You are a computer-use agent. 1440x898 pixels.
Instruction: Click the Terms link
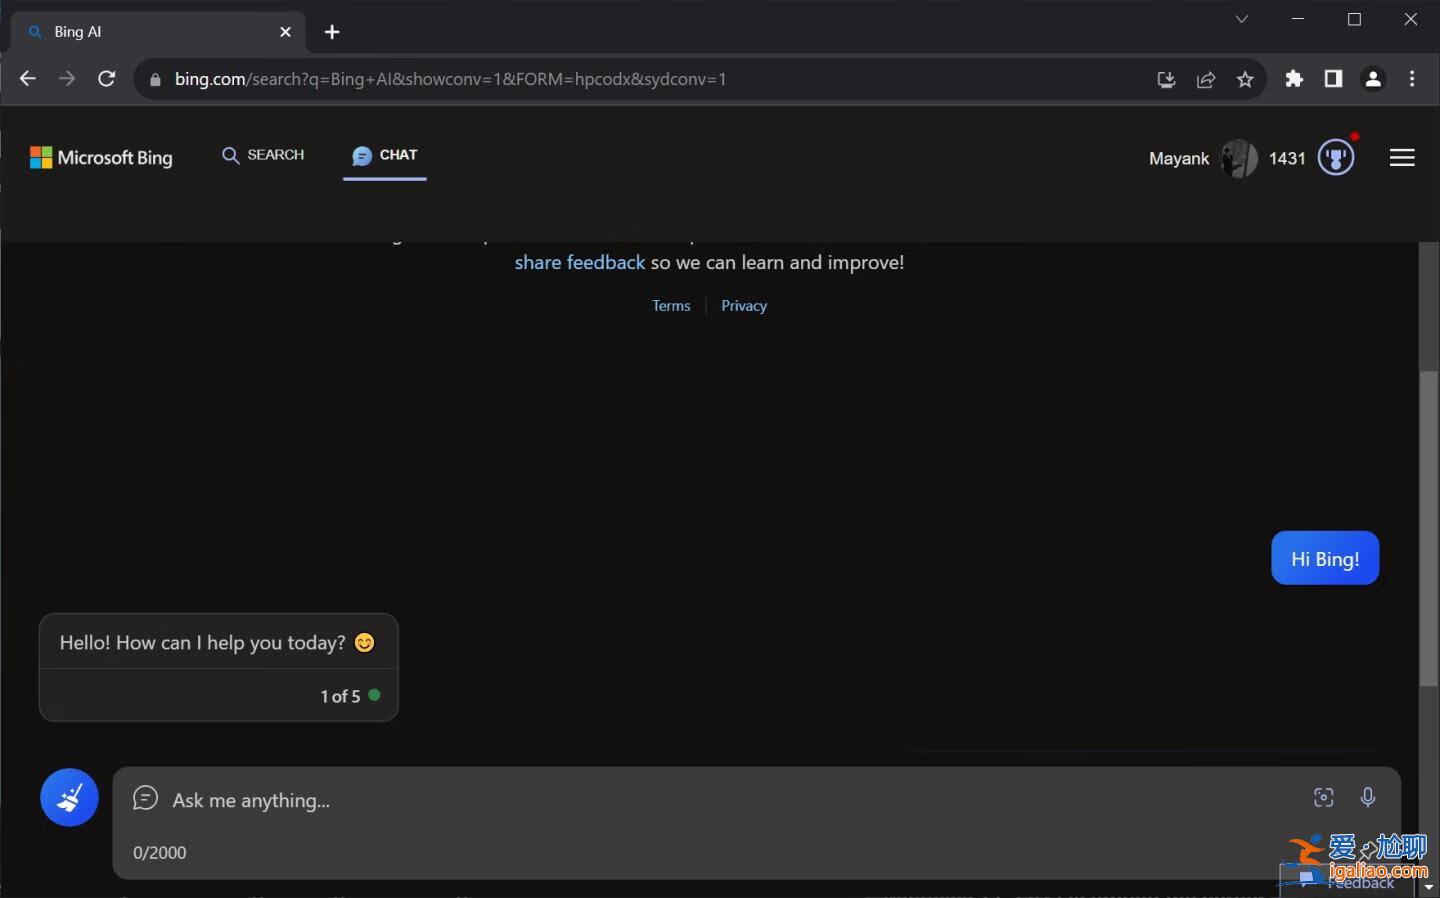point(671,306)
